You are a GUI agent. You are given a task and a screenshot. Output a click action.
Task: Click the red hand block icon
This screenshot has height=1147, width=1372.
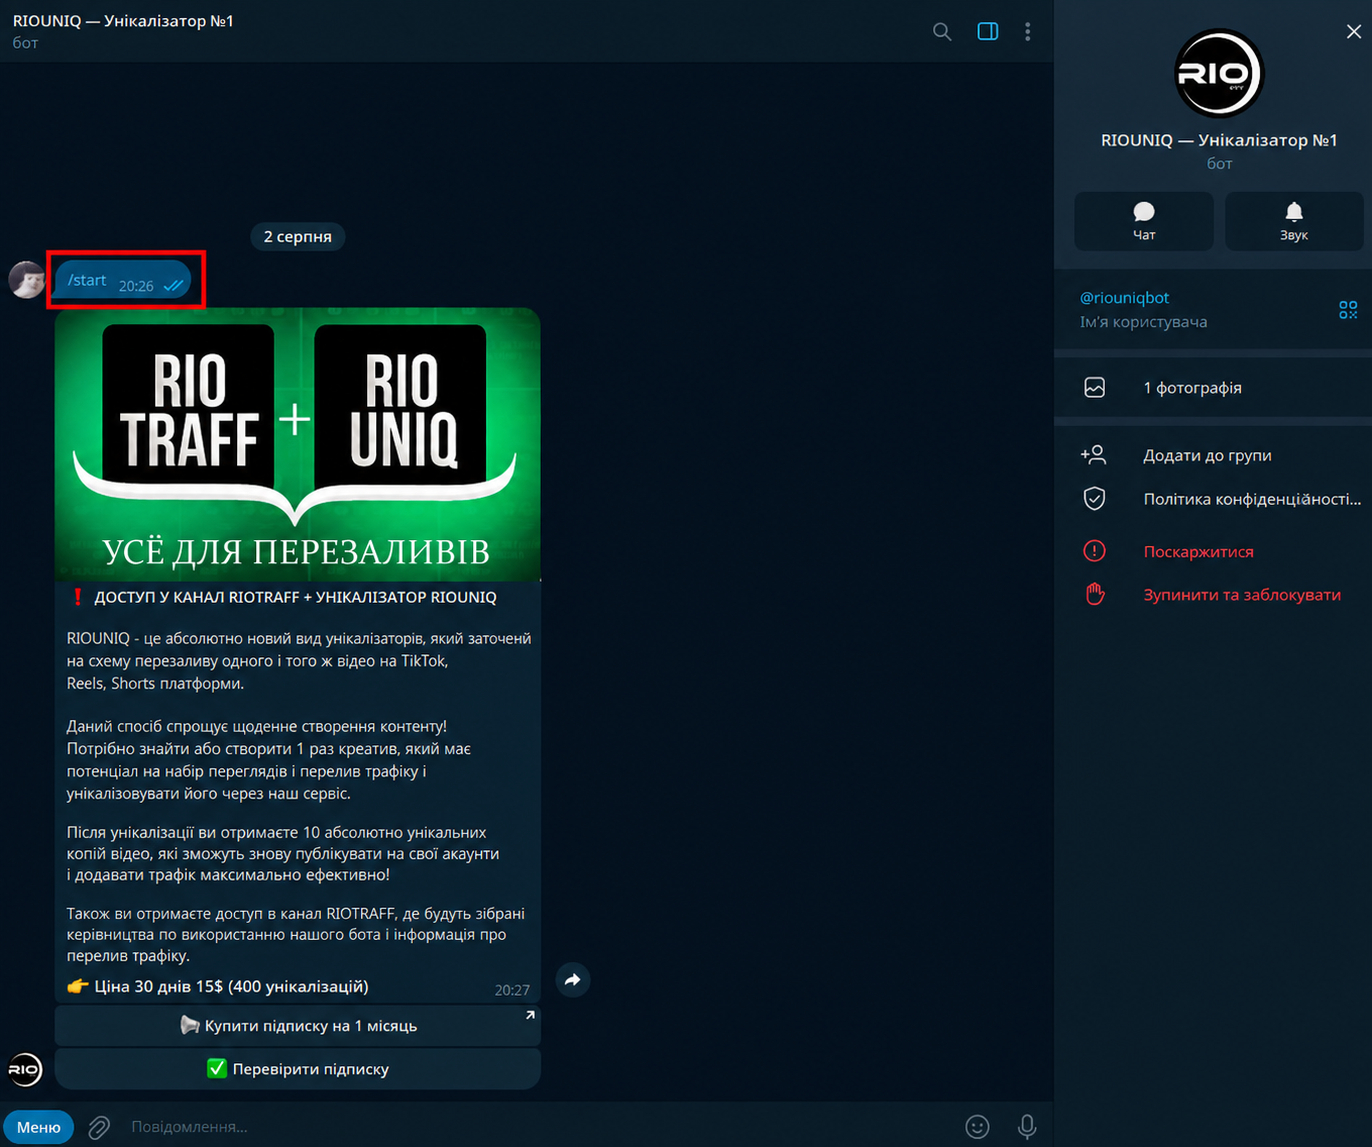1095,594
